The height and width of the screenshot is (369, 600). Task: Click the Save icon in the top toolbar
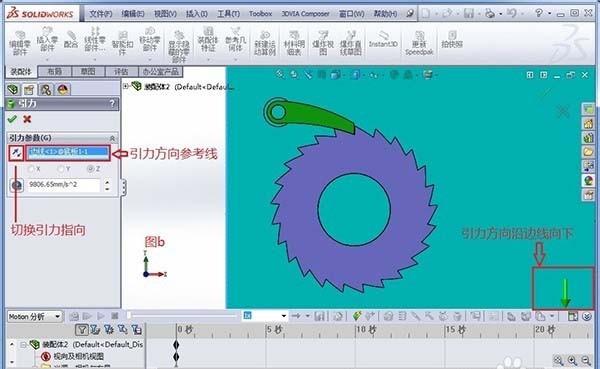click(469, 13)
